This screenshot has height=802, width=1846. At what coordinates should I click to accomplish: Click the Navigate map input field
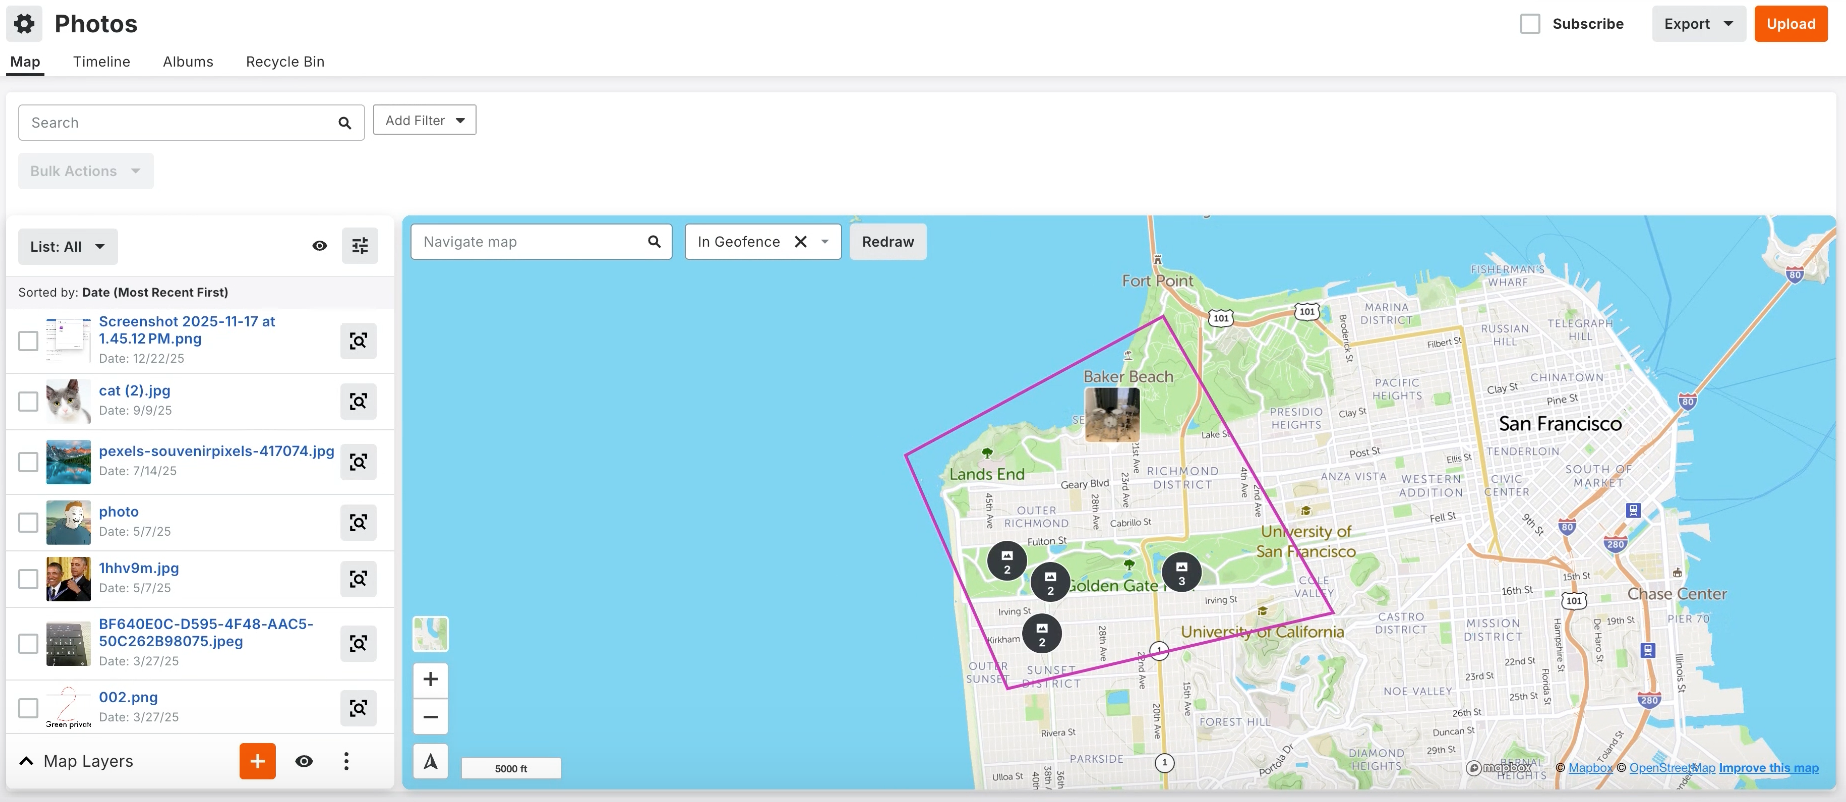541,242
